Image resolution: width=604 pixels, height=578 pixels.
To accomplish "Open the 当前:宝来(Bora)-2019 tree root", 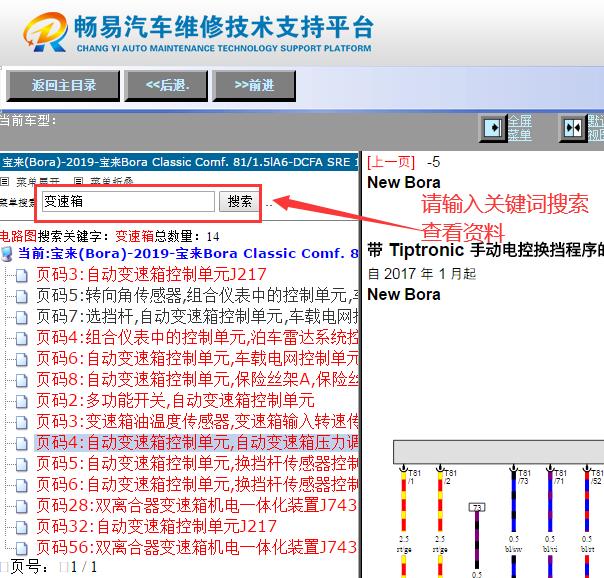I will (188, 254).
